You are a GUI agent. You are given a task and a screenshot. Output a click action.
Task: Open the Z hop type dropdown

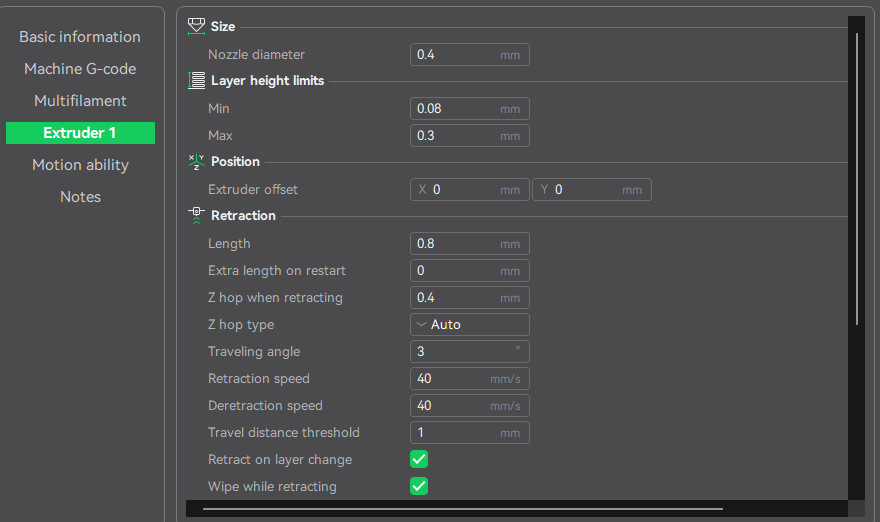pyautogui.click(x=470, y=324)
